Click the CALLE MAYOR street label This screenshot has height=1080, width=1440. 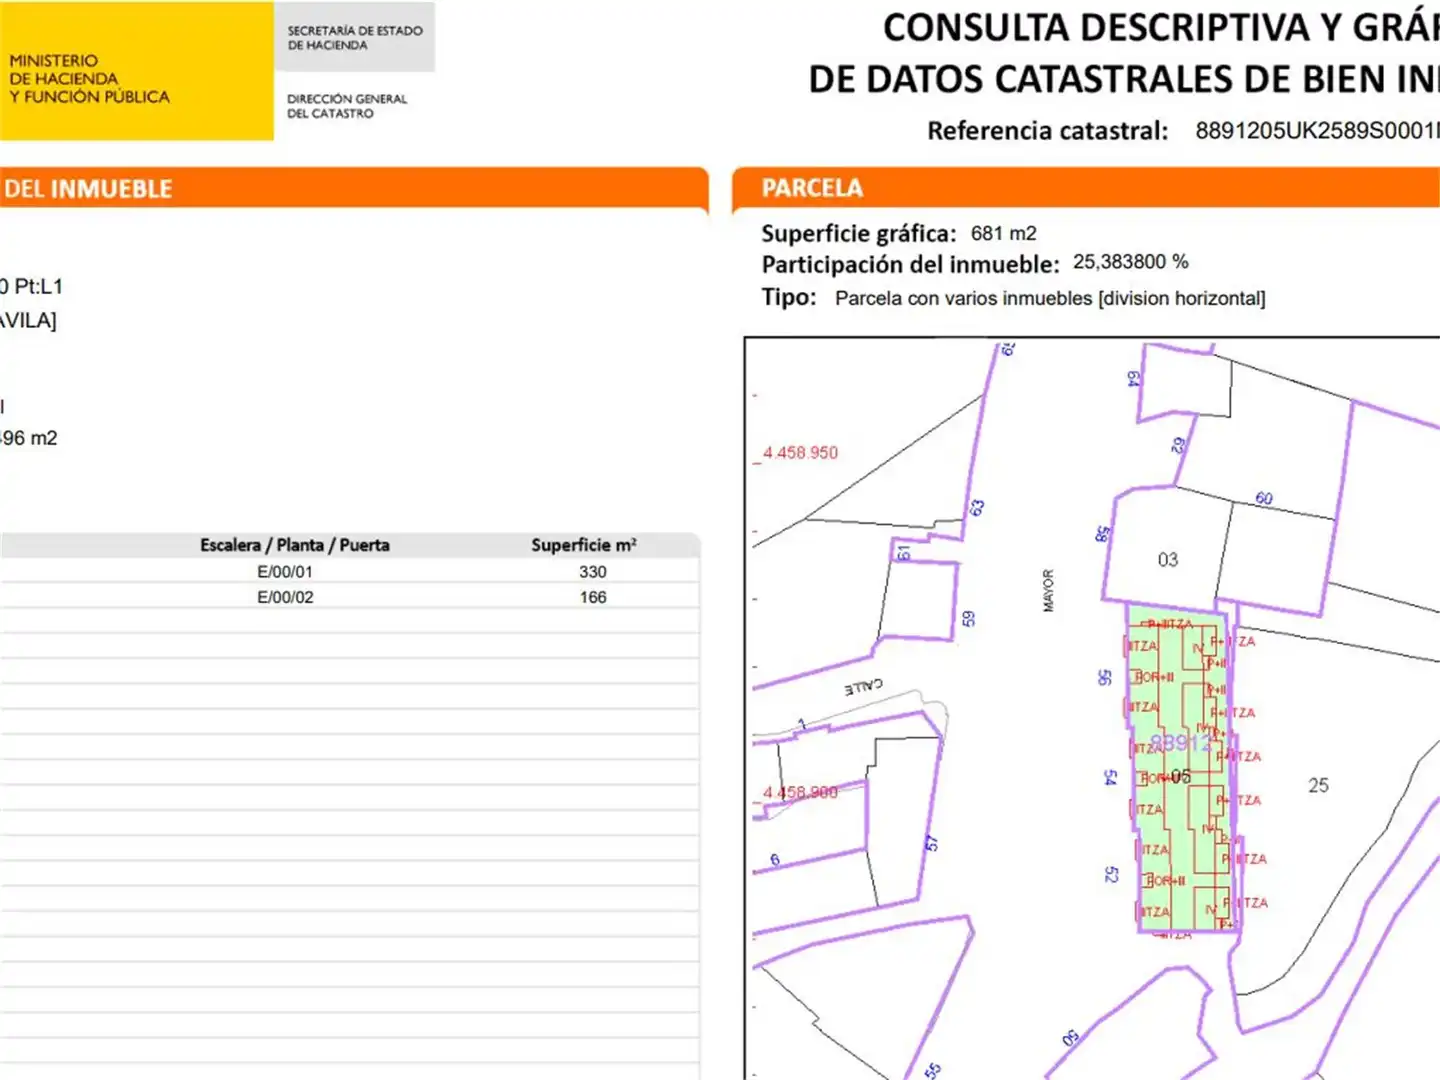1047,590
